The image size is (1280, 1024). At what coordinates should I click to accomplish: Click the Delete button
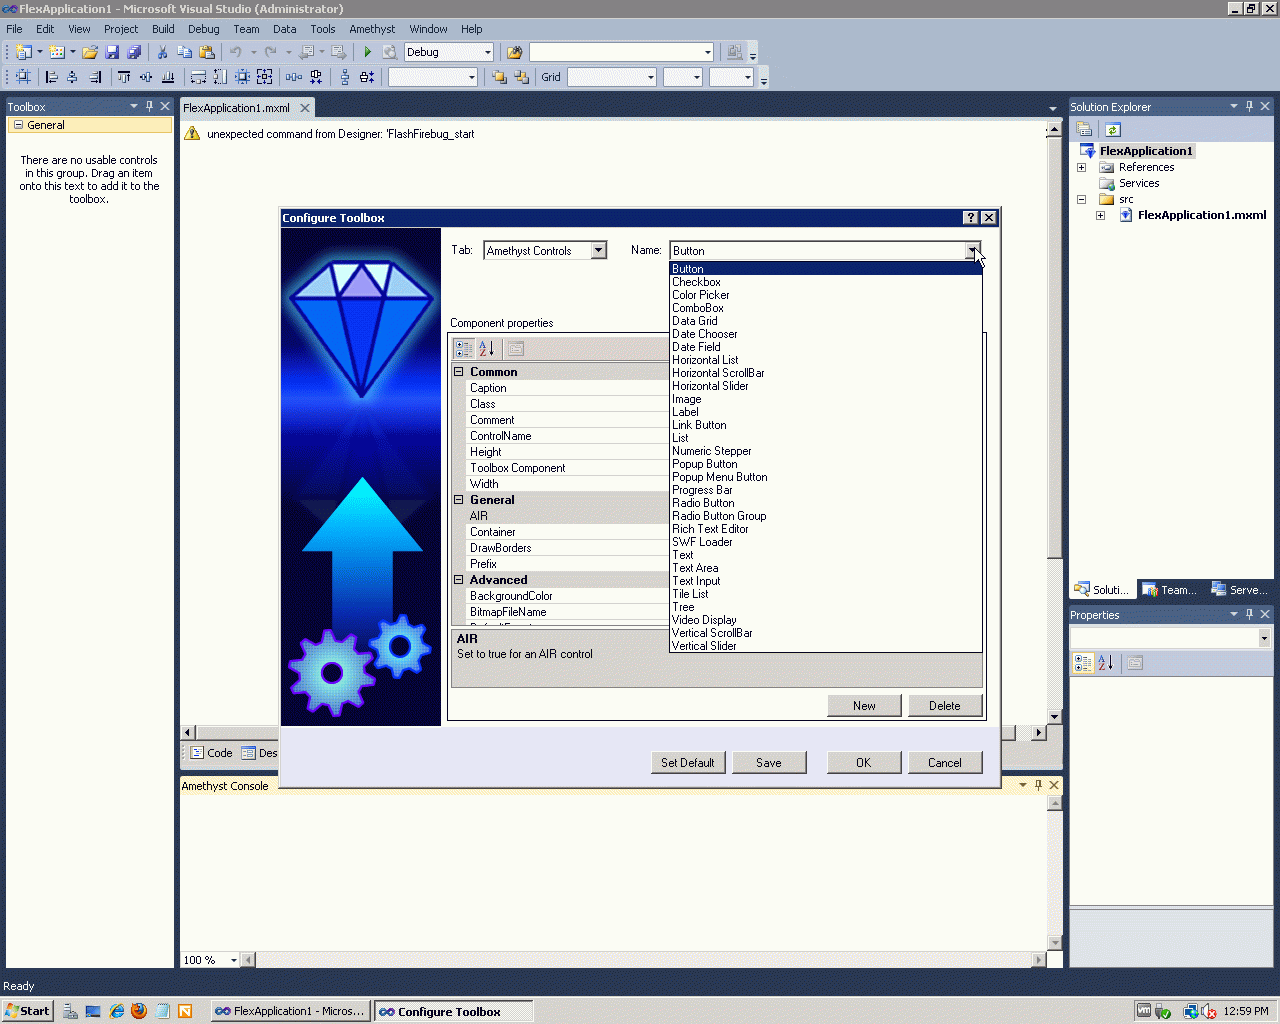tap(945, 705)
